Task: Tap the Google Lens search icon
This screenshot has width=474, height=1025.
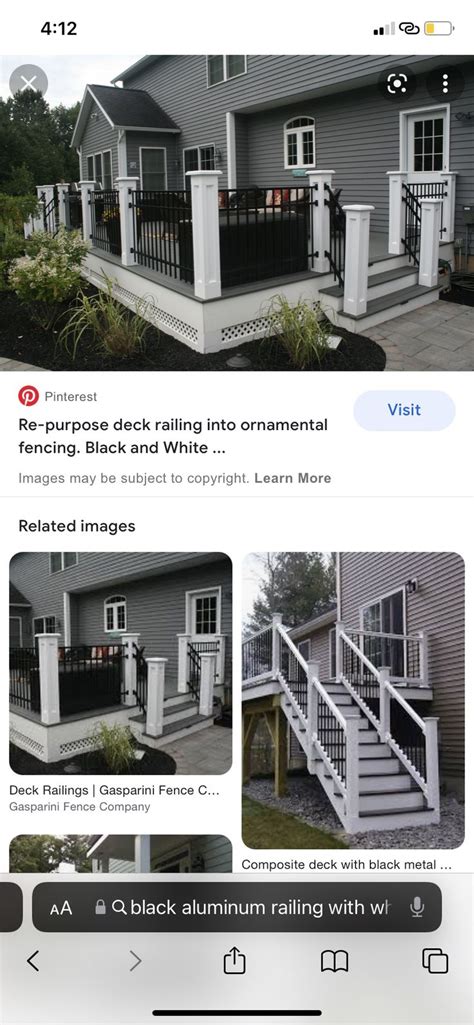Action: (x=397, y=83)
